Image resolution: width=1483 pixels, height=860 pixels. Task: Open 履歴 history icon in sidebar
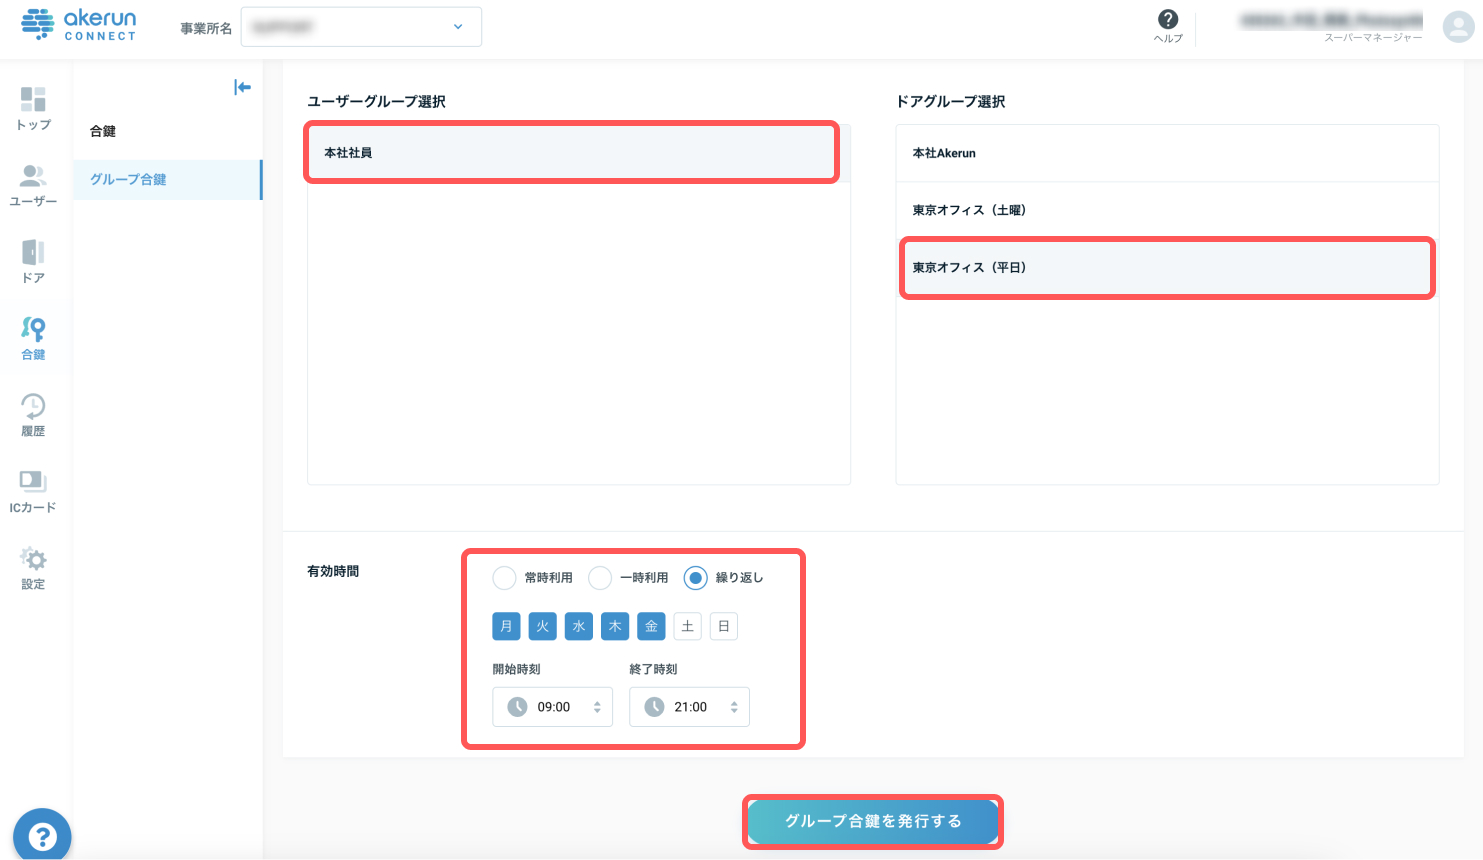33,415
